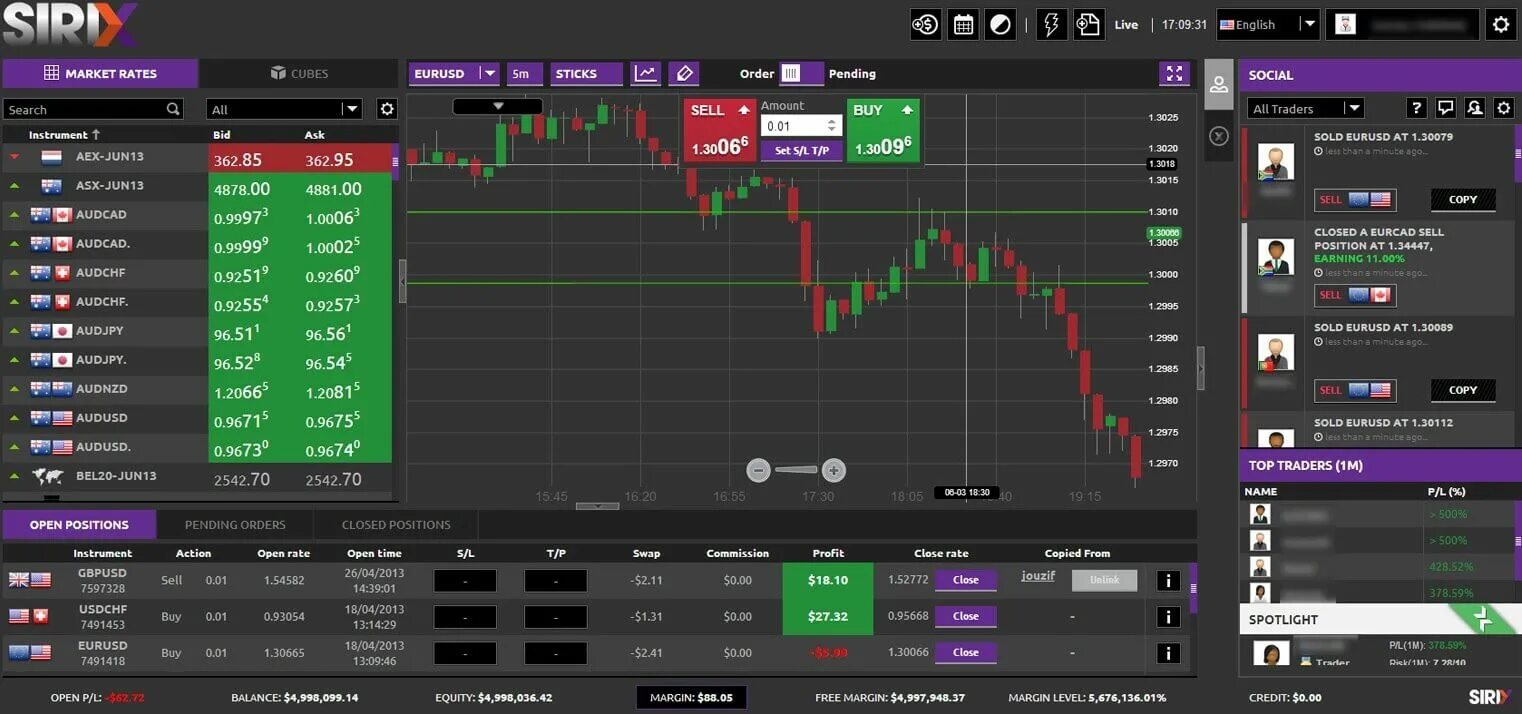Collapse the market rates panel handle

[402, 282]
